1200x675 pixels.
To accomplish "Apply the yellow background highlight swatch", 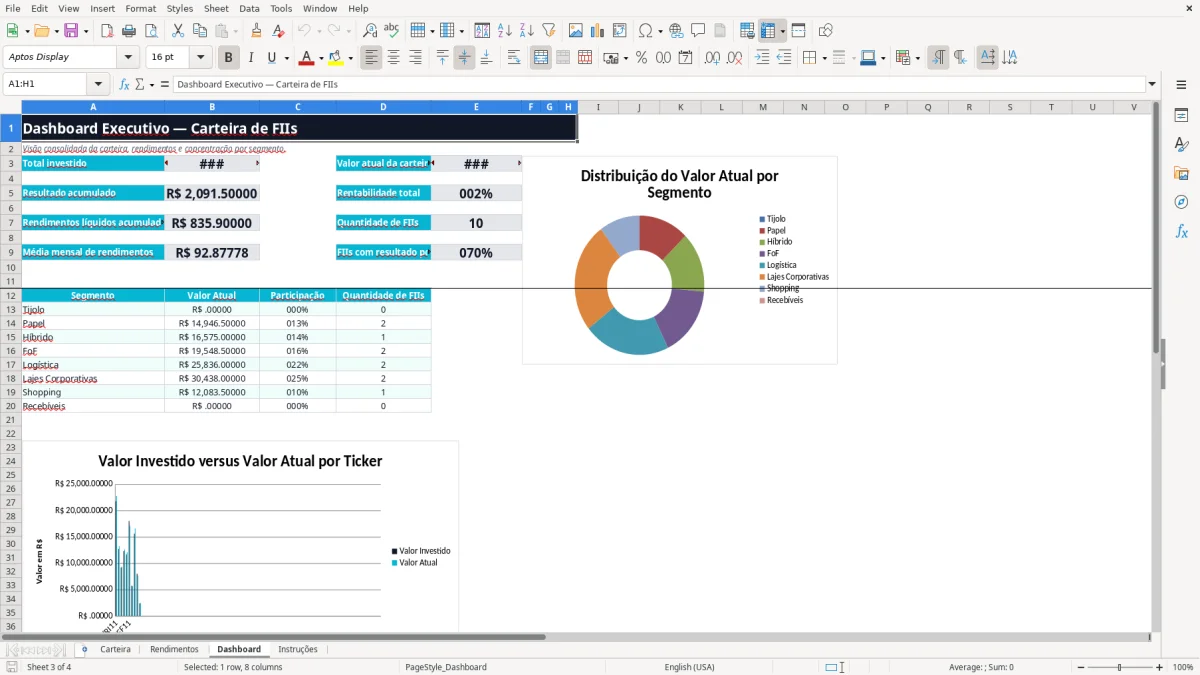I will point(336,58).
